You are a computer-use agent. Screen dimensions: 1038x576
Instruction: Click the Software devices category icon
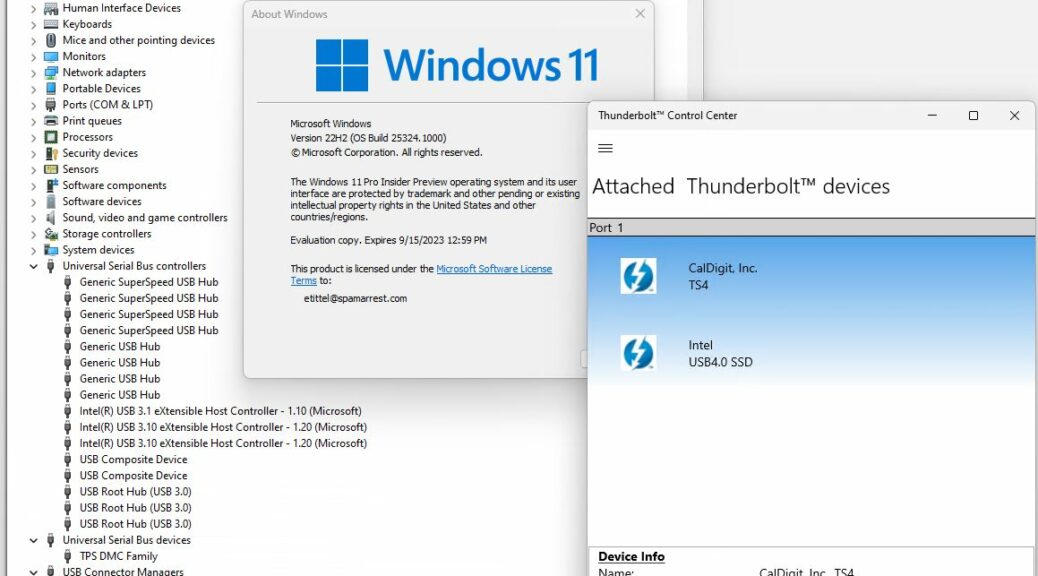pyautogui.click(x=51, y=202)
